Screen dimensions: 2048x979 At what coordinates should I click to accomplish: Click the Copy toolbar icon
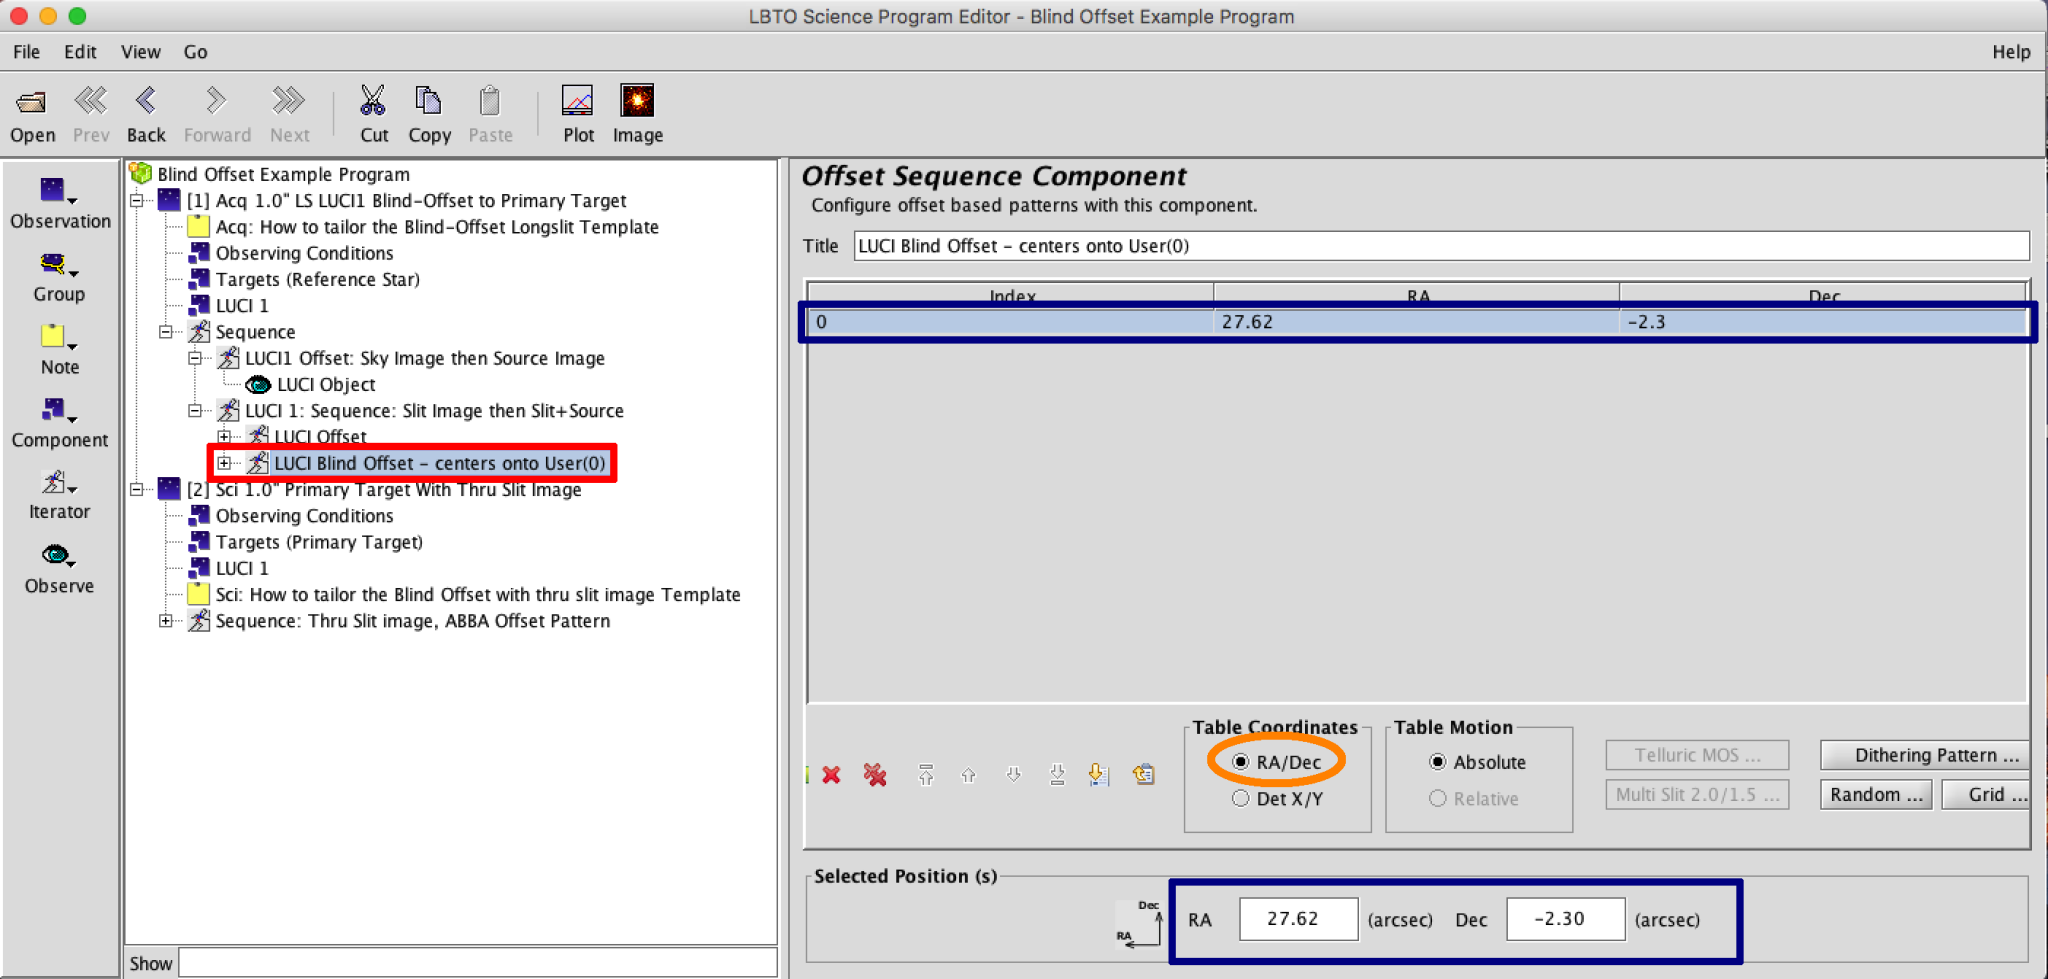(x=428, y=101)
